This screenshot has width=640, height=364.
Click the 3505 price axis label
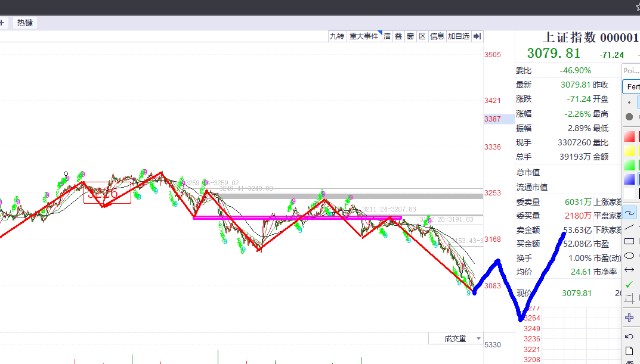pyautogui.click(x=493, y=55)
